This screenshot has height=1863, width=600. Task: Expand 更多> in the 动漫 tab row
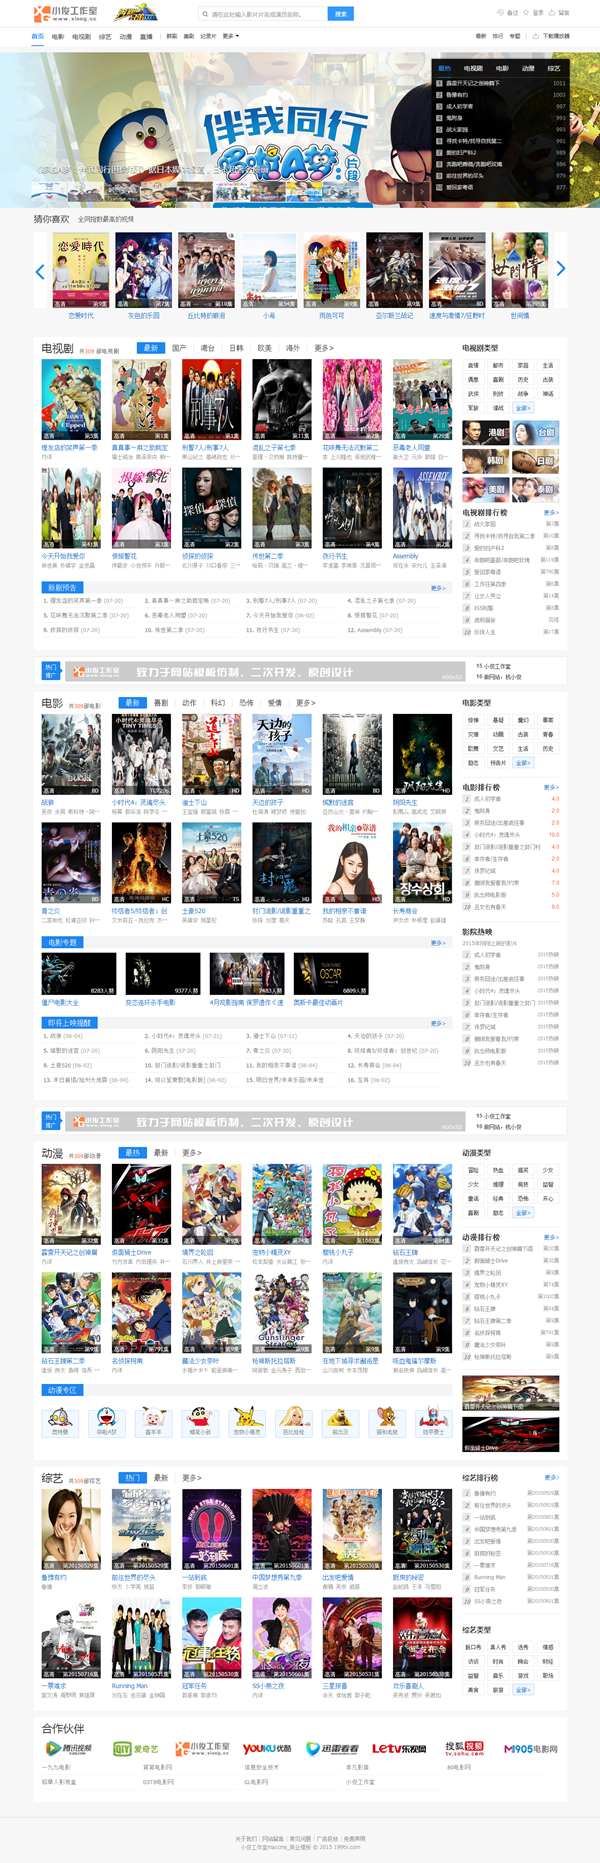(192, 1153)
